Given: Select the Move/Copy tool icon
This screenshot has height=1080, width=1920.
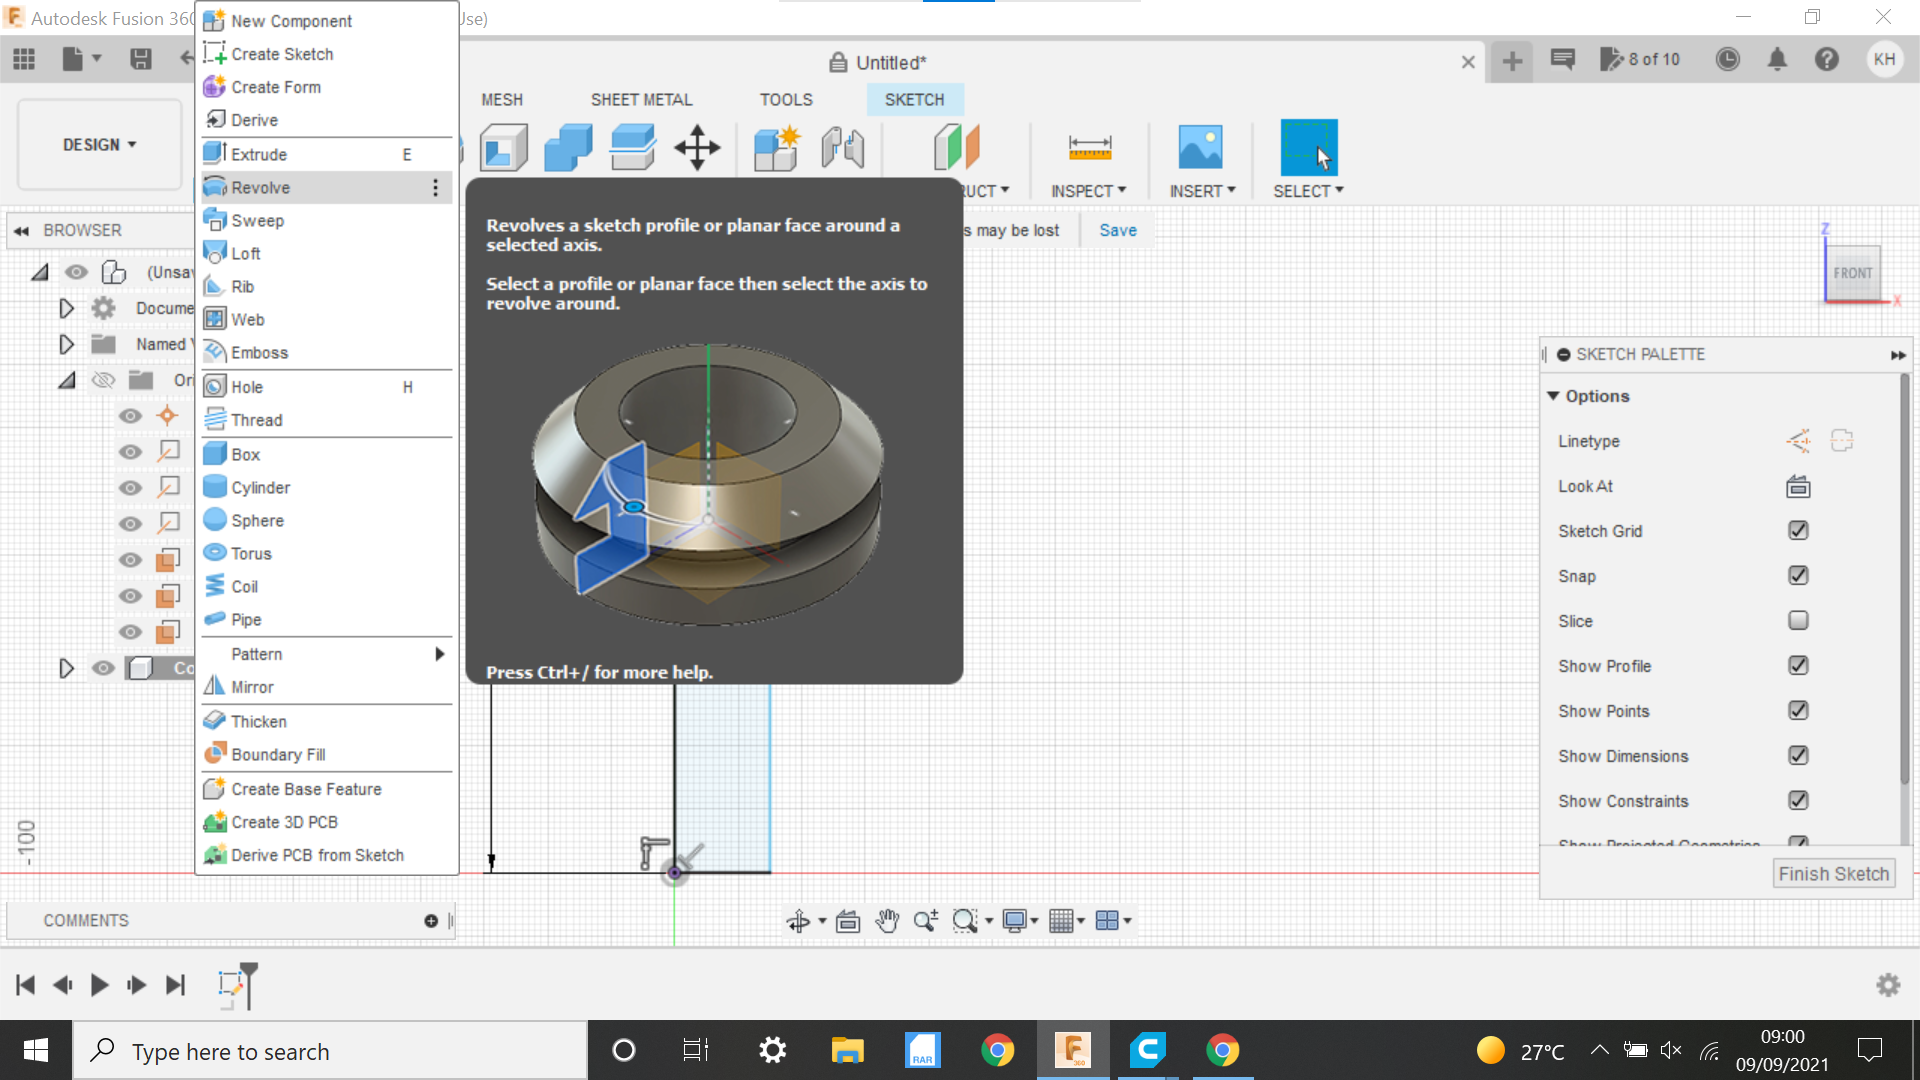Looking at the screenshot, I should click(x=697, y=148).
